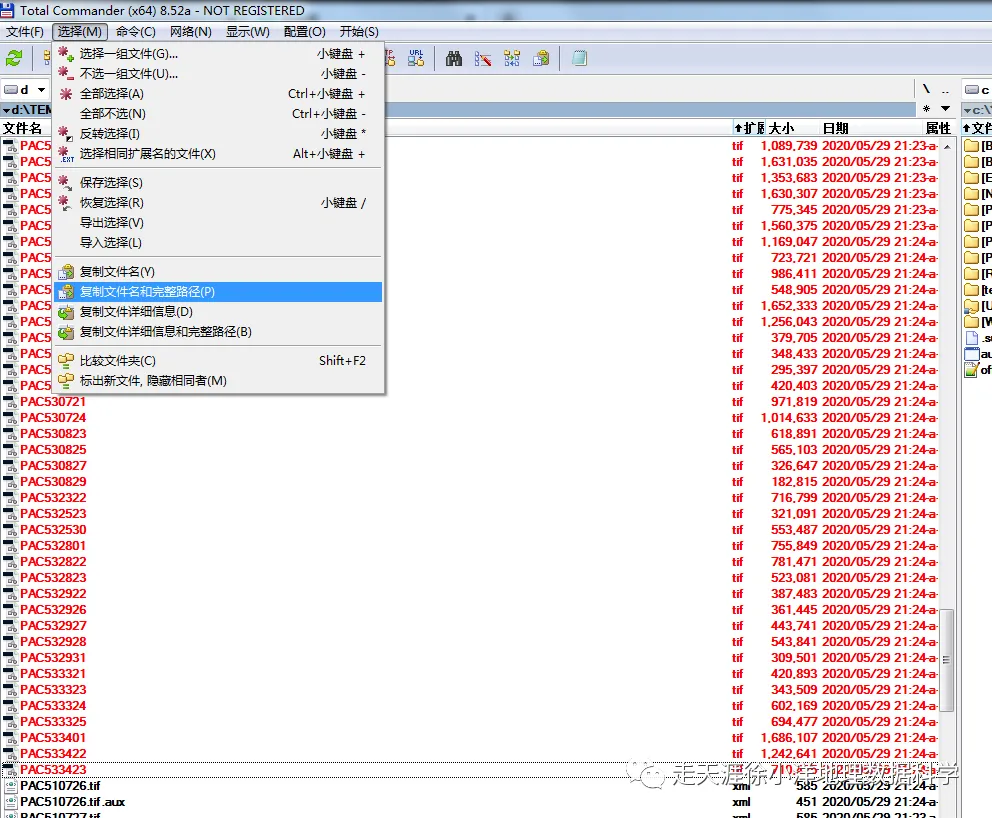Select file PAC532931
The height and width of the screenshot is (818, 992).
[x=53, y=658]
